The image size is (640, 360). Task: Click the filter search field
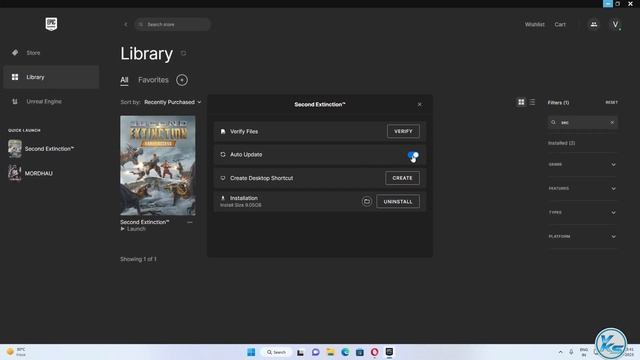582,122
